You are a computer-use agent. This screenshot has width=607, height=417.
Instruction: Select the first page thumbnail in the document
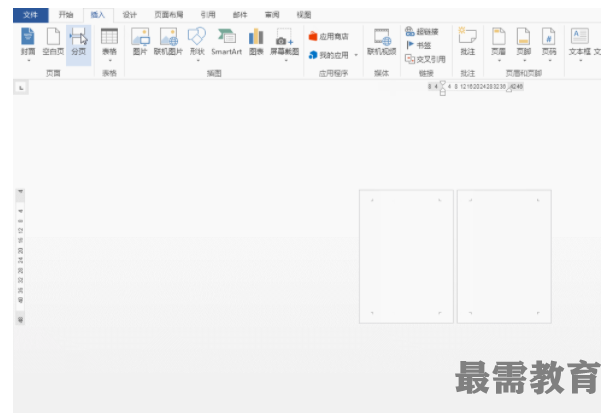pyautogui.click(x=406, y=256)
